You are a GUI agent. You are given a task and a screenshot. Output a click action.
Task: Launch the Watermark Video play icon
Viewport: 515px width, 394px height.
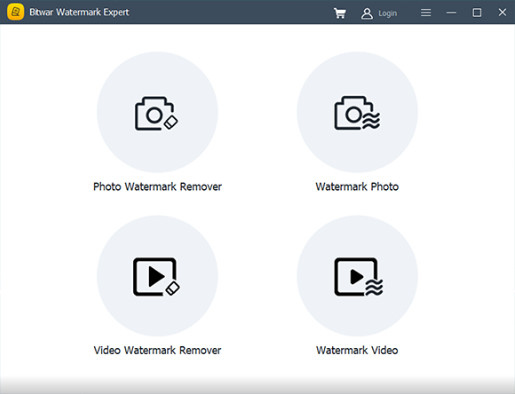(357, 276)
